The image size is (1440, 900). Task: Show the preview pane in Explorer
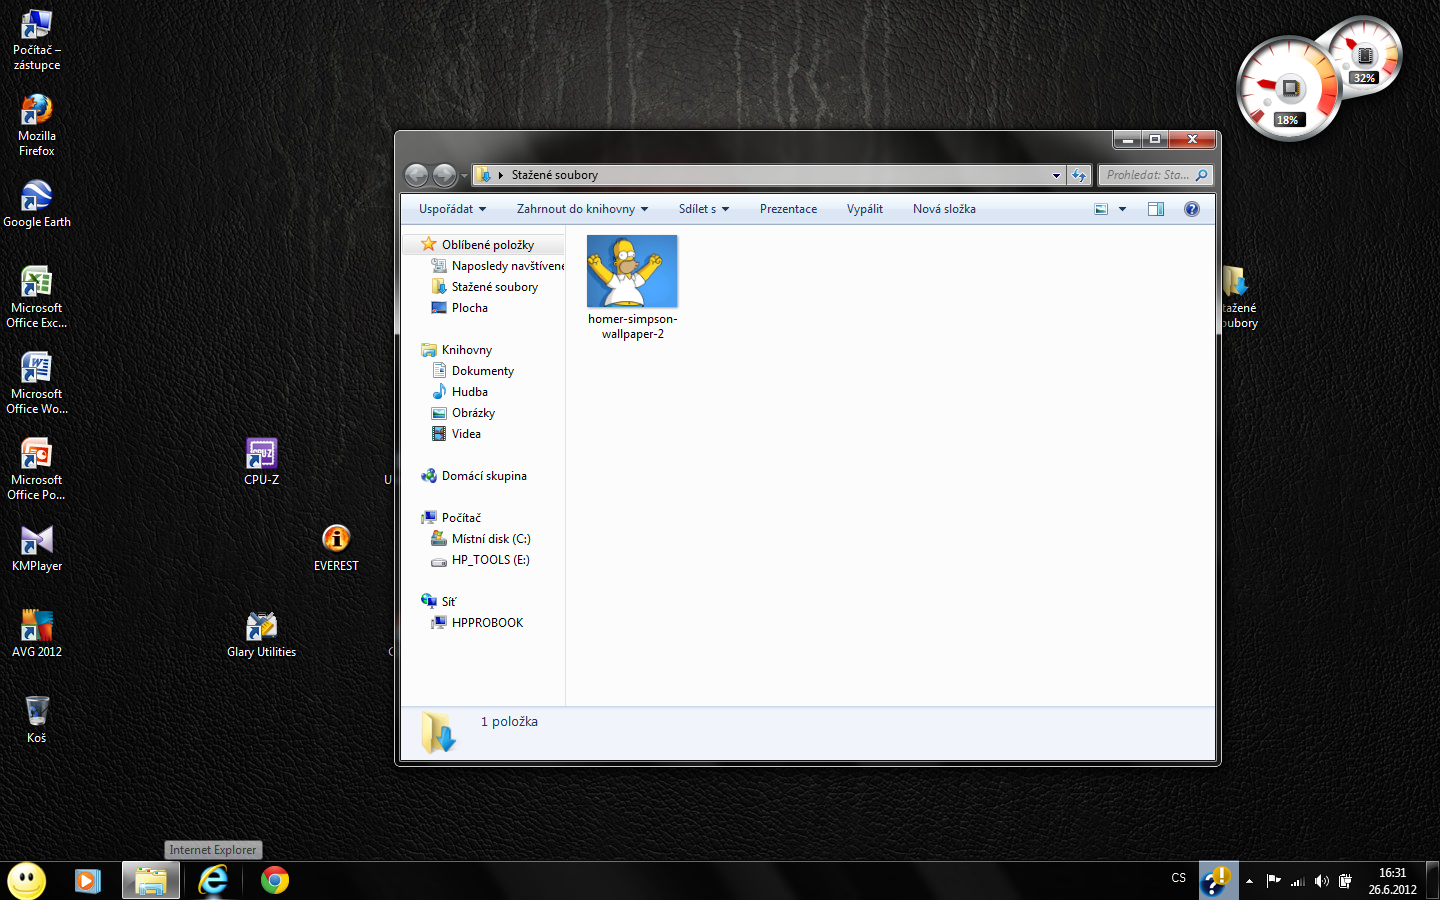point(1156,209)
